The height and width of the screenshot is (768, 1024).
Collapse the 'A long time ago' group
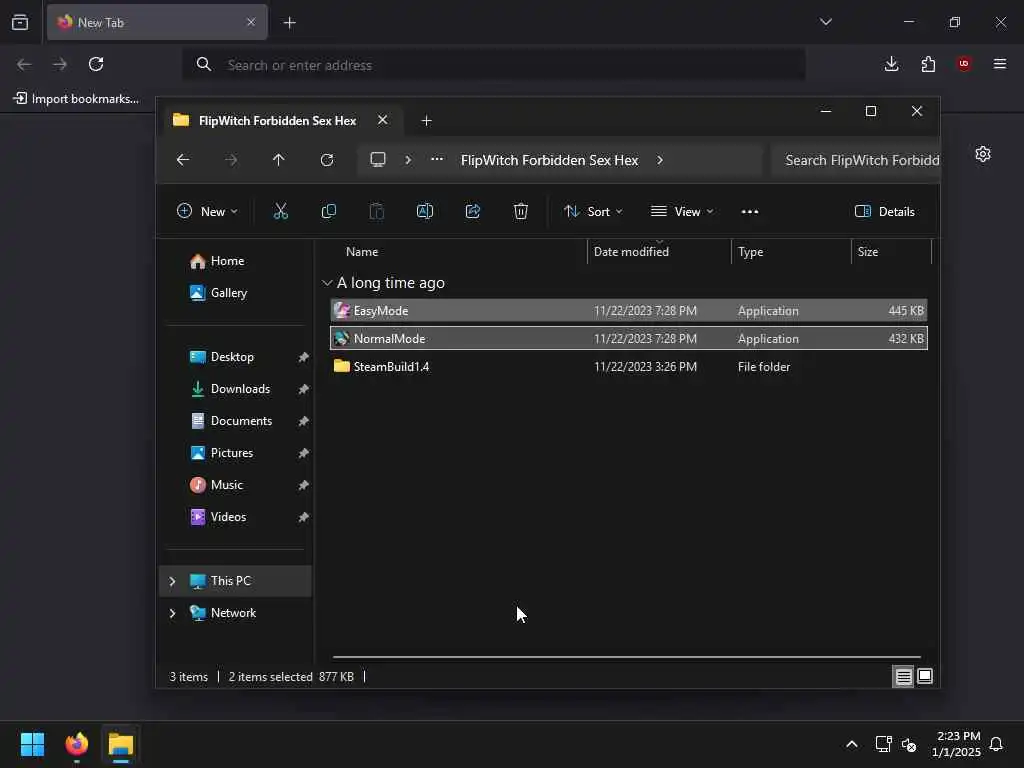327,283
